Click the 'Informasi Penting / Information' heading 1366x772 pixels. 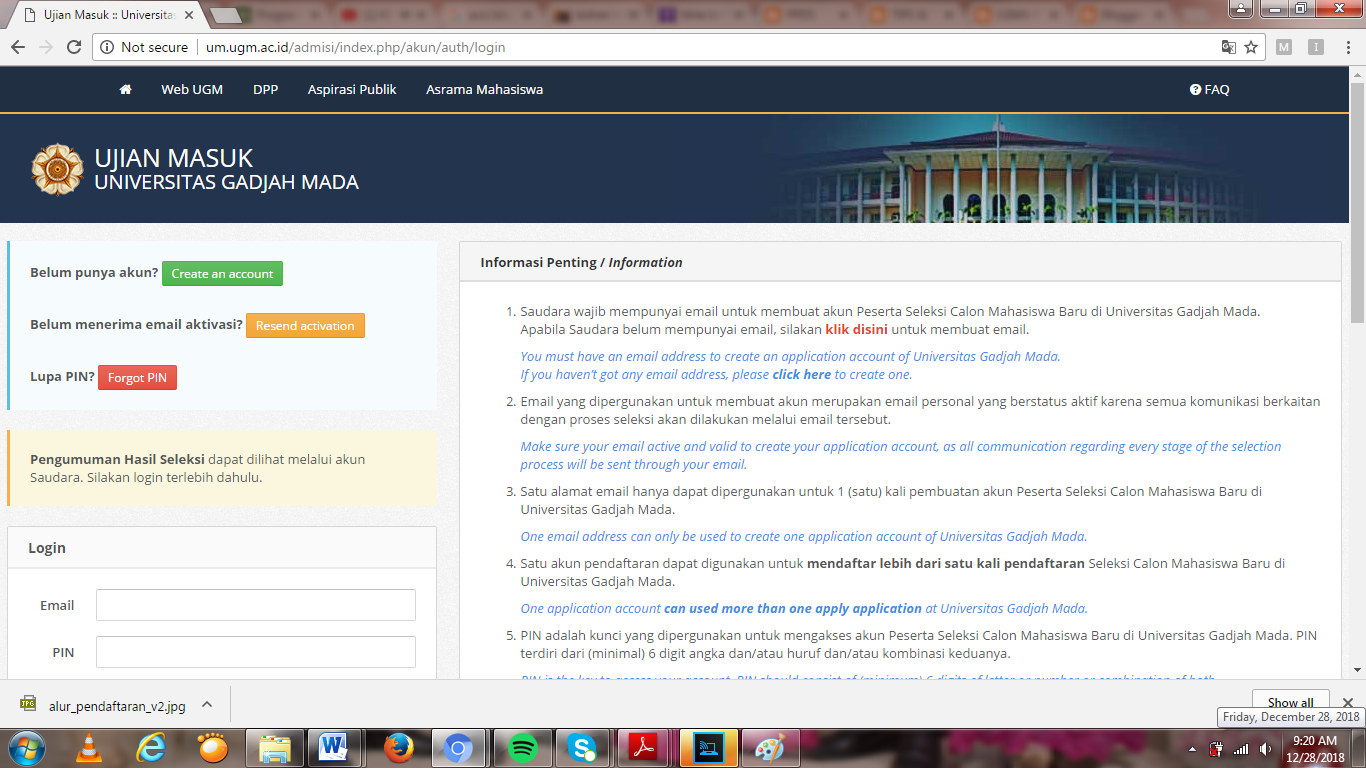click(581, 262)
